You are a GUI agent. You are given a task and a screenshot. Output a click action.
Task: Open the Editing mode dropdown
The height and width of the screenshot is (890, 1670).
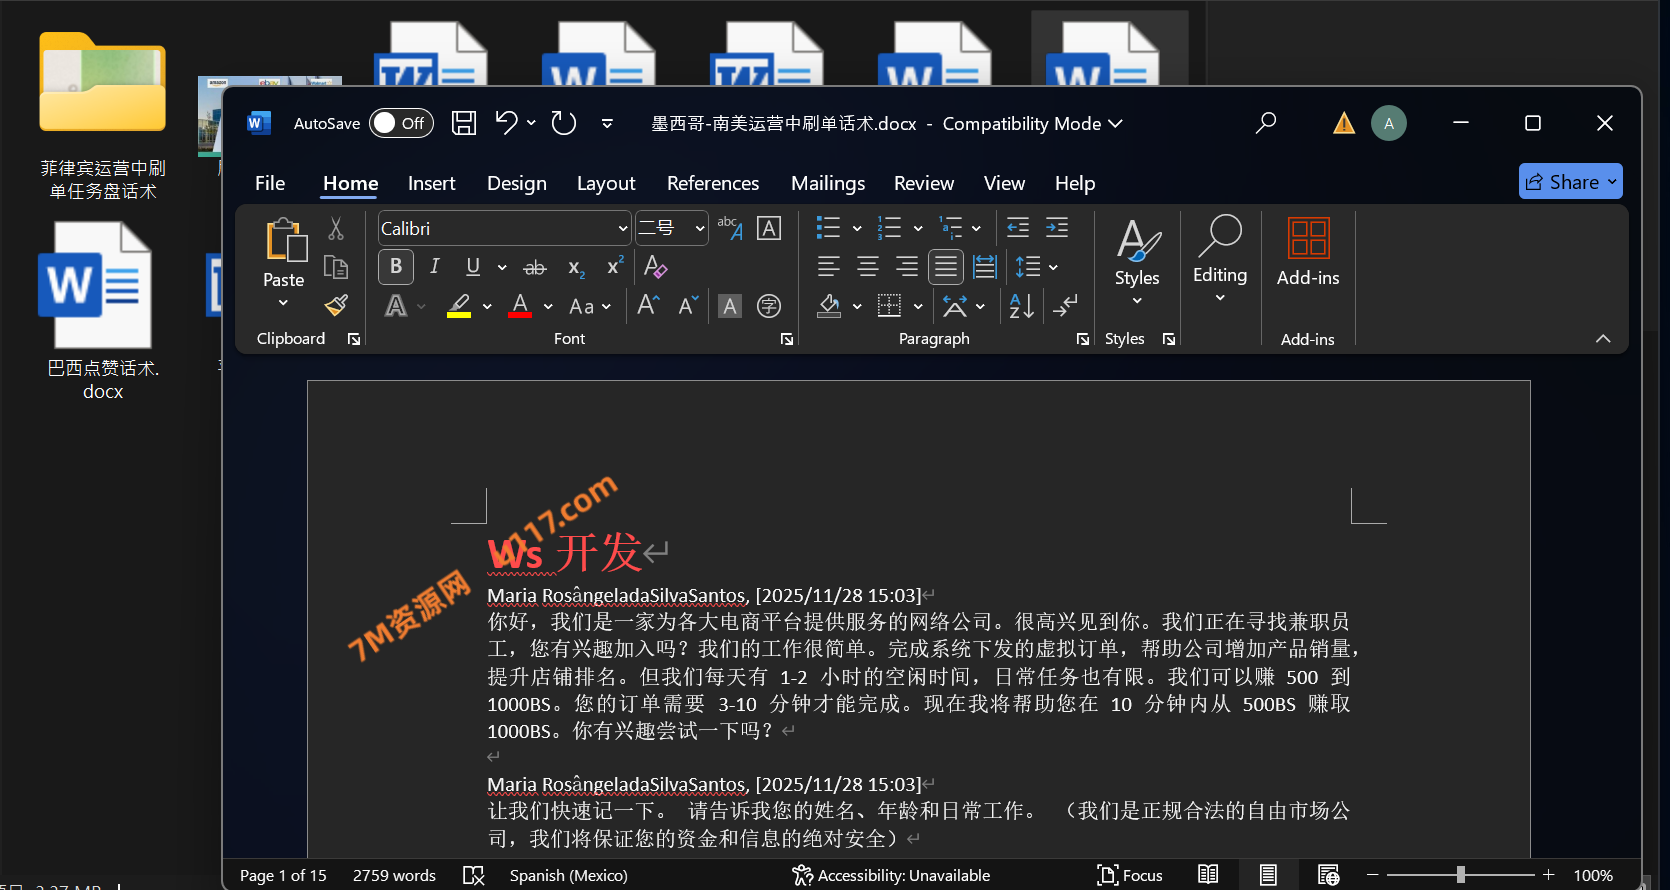(x=1220, y=260)
